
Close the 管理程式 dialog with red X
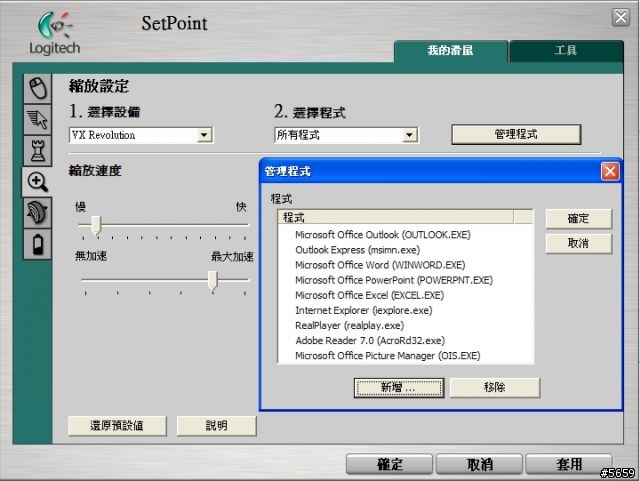[610, 171]
